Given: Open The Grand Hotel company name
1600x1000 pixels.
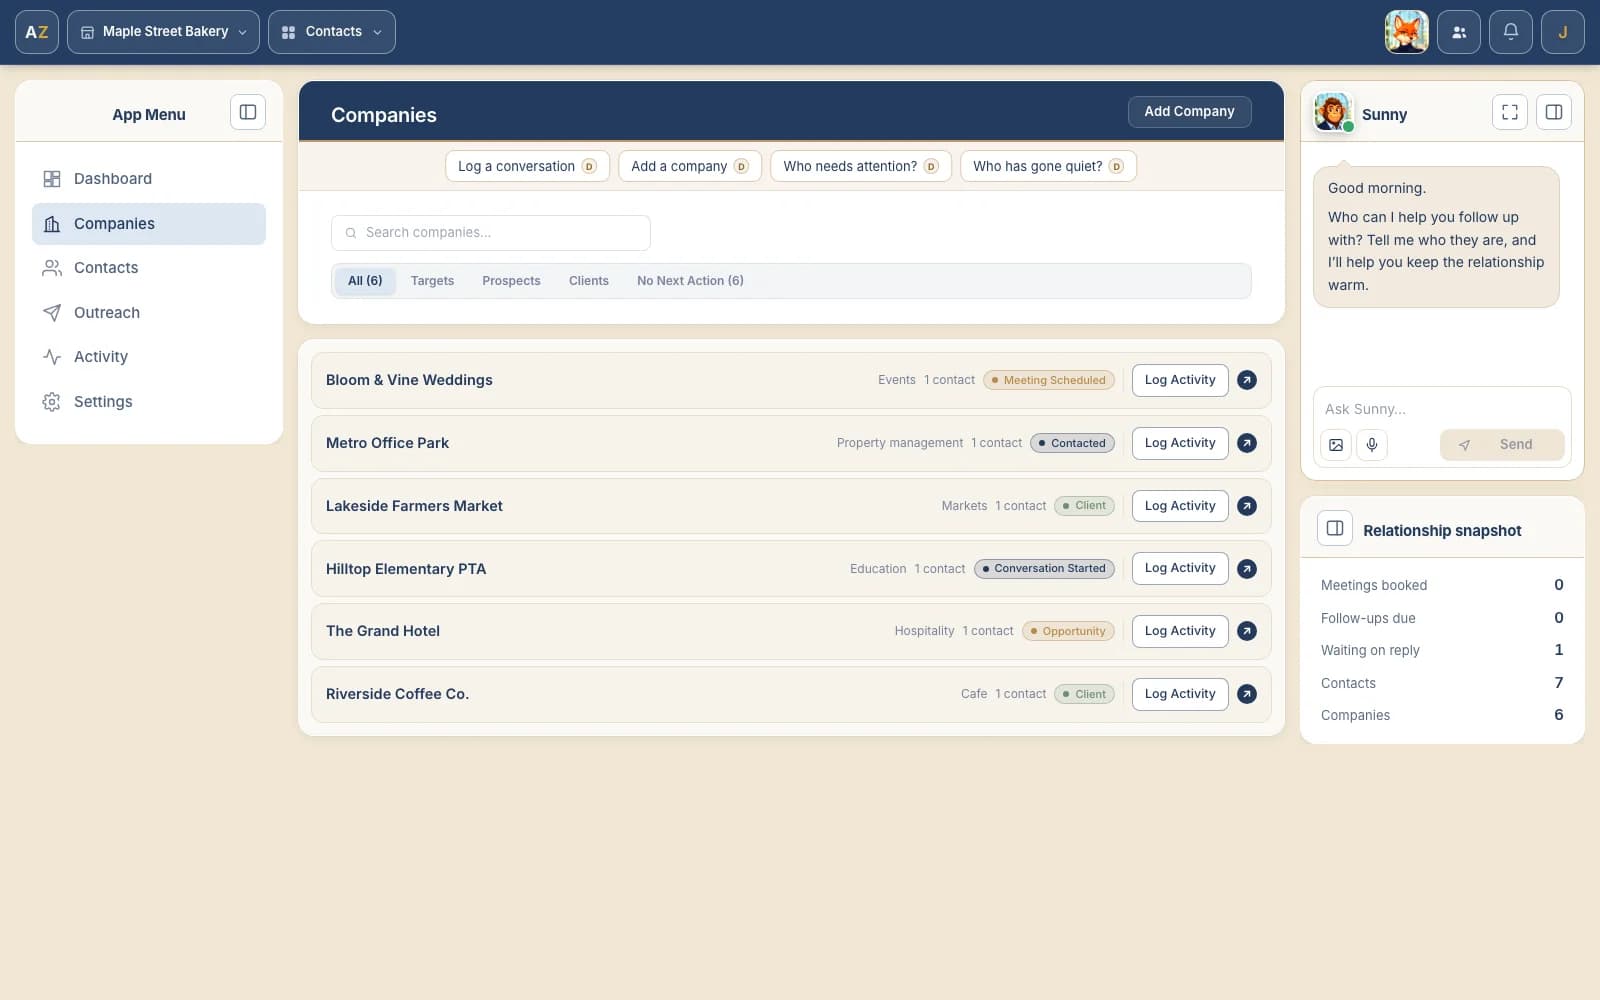Looking at the screenshot, I should click(383, 631).
